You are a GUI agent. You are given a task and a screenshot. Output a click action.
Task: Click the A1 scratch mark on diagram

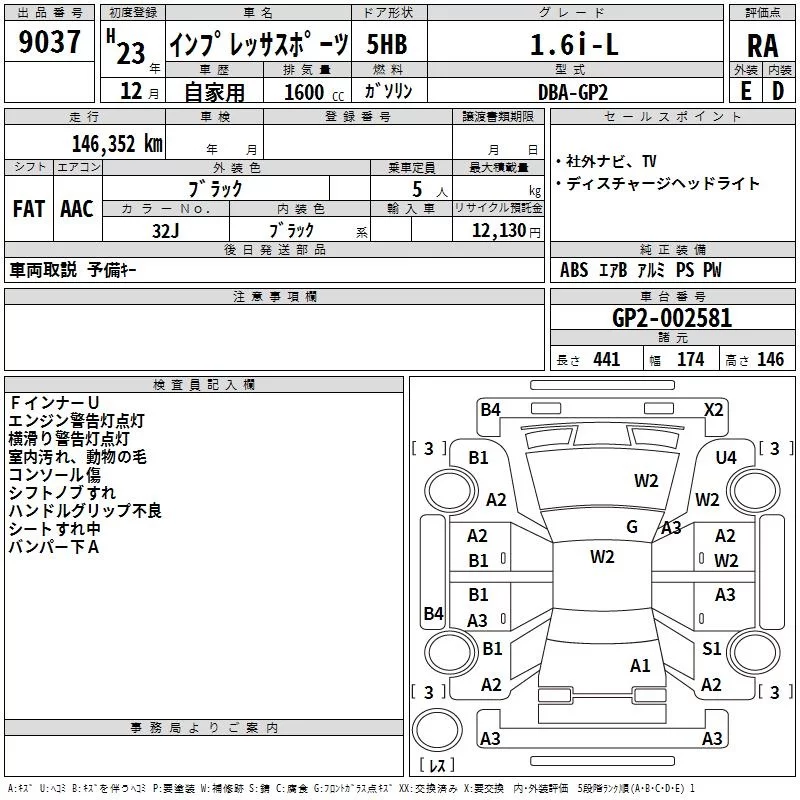(640, 666)
